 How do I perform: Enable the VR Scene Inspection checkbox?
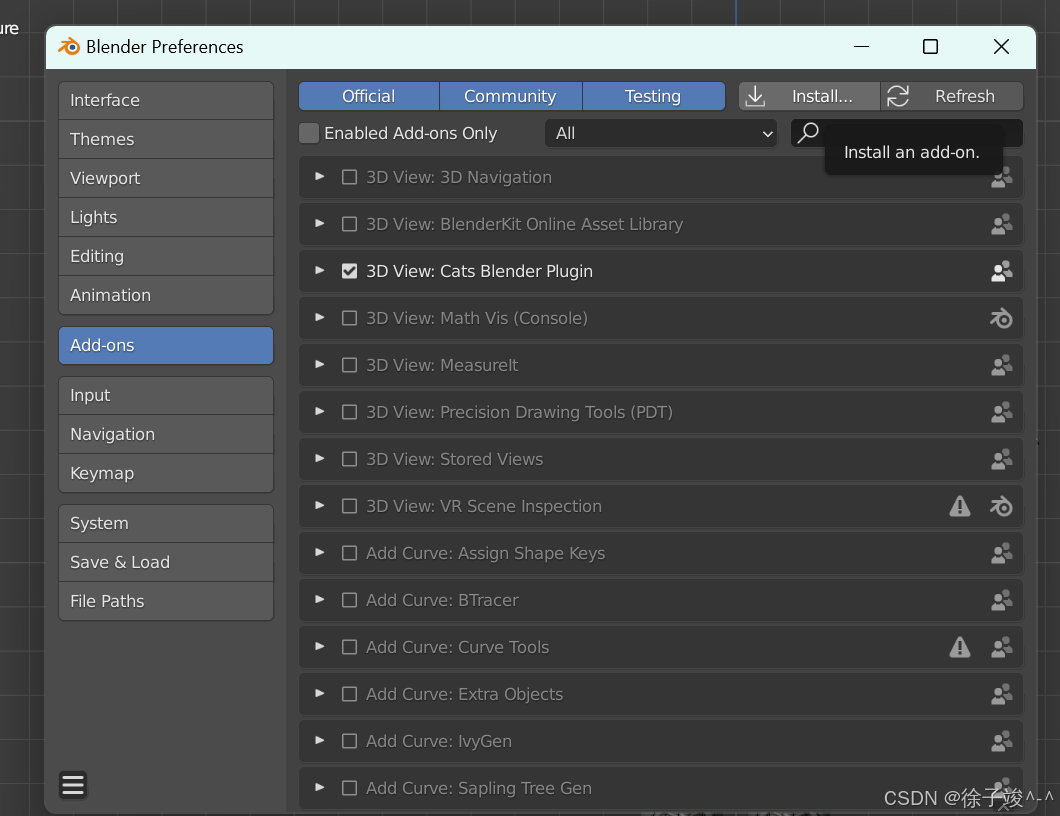pos(350,506)
